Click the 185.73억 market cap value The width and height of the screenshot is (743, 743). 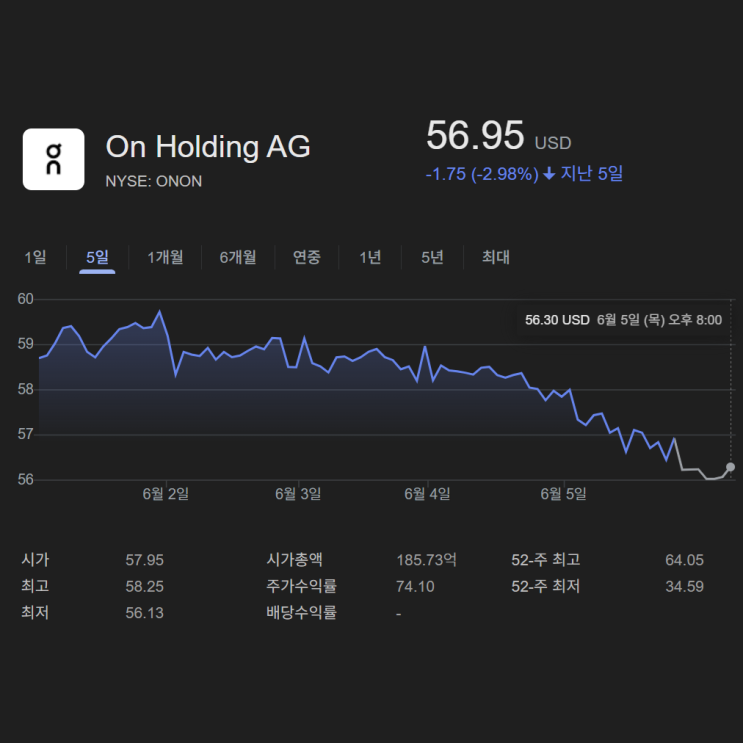point(426,560)
